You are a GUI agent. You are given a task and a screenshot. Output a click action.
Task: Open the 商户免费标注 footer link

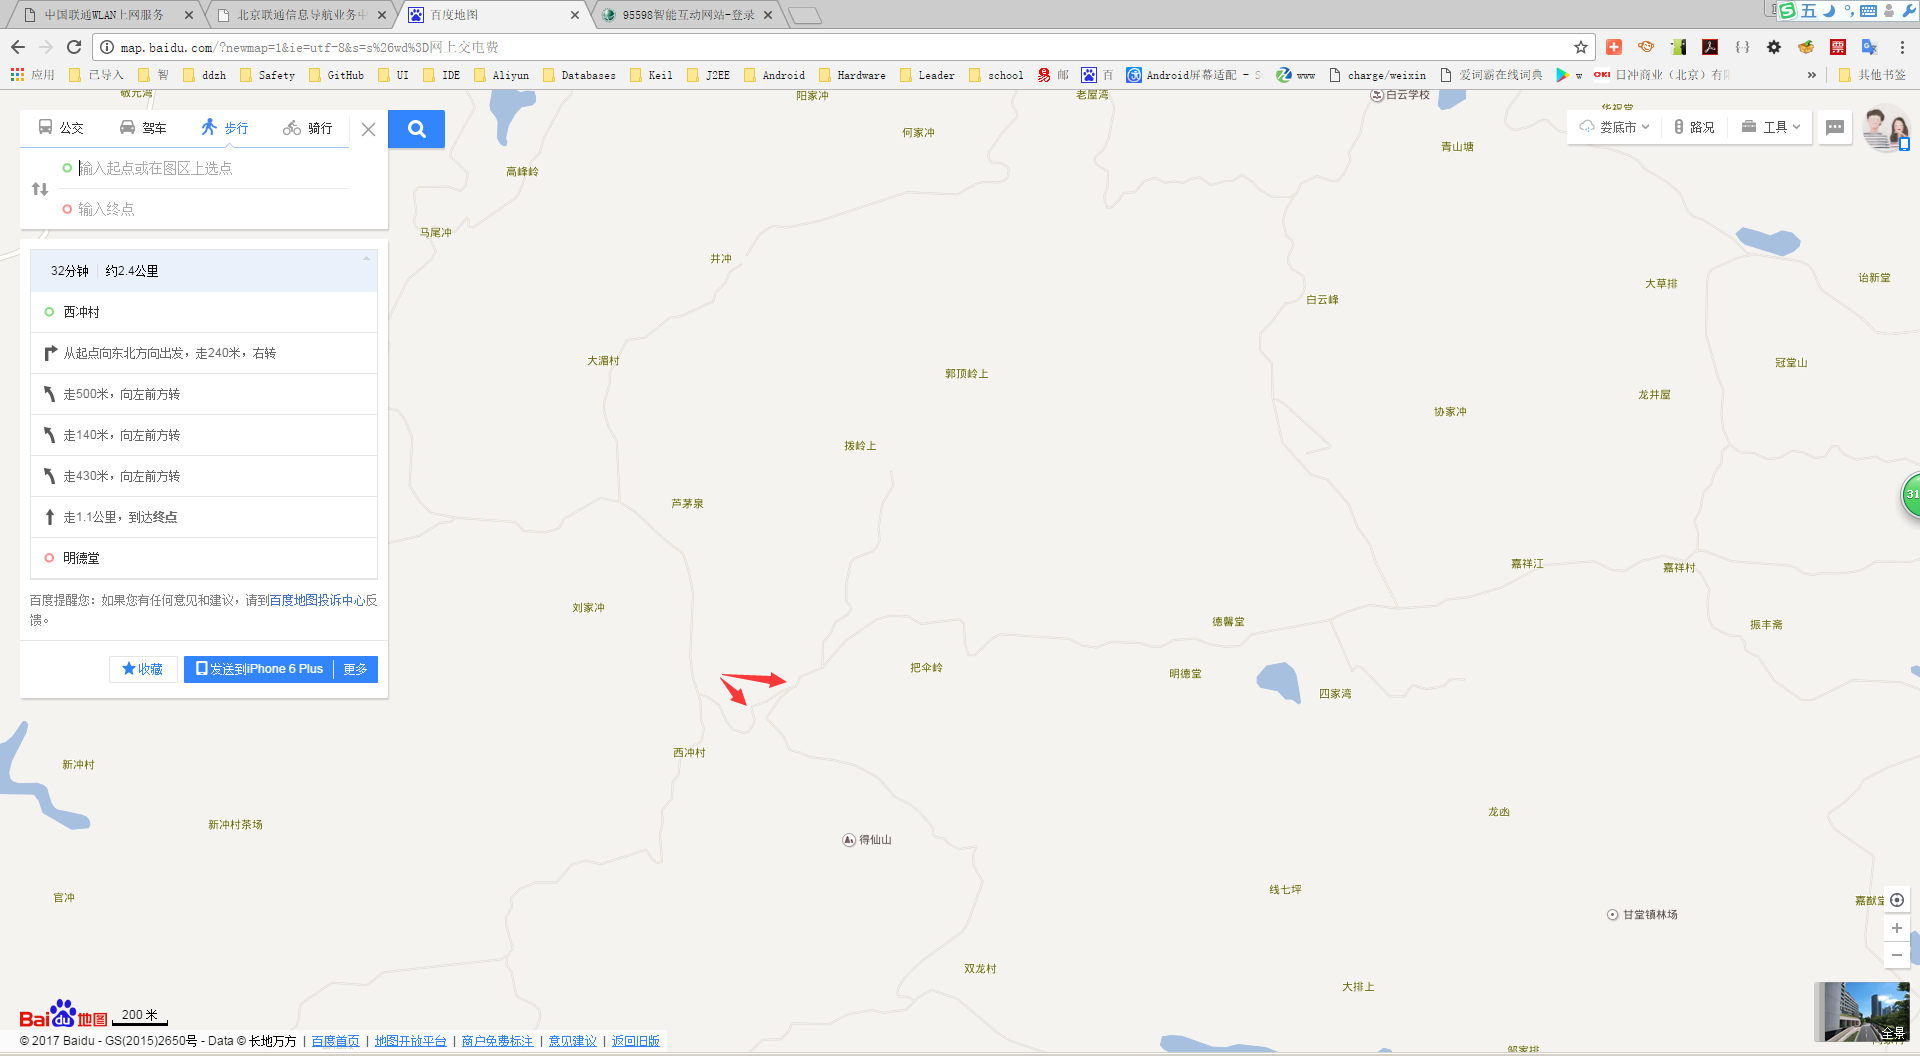click(x=497, y=1041)
